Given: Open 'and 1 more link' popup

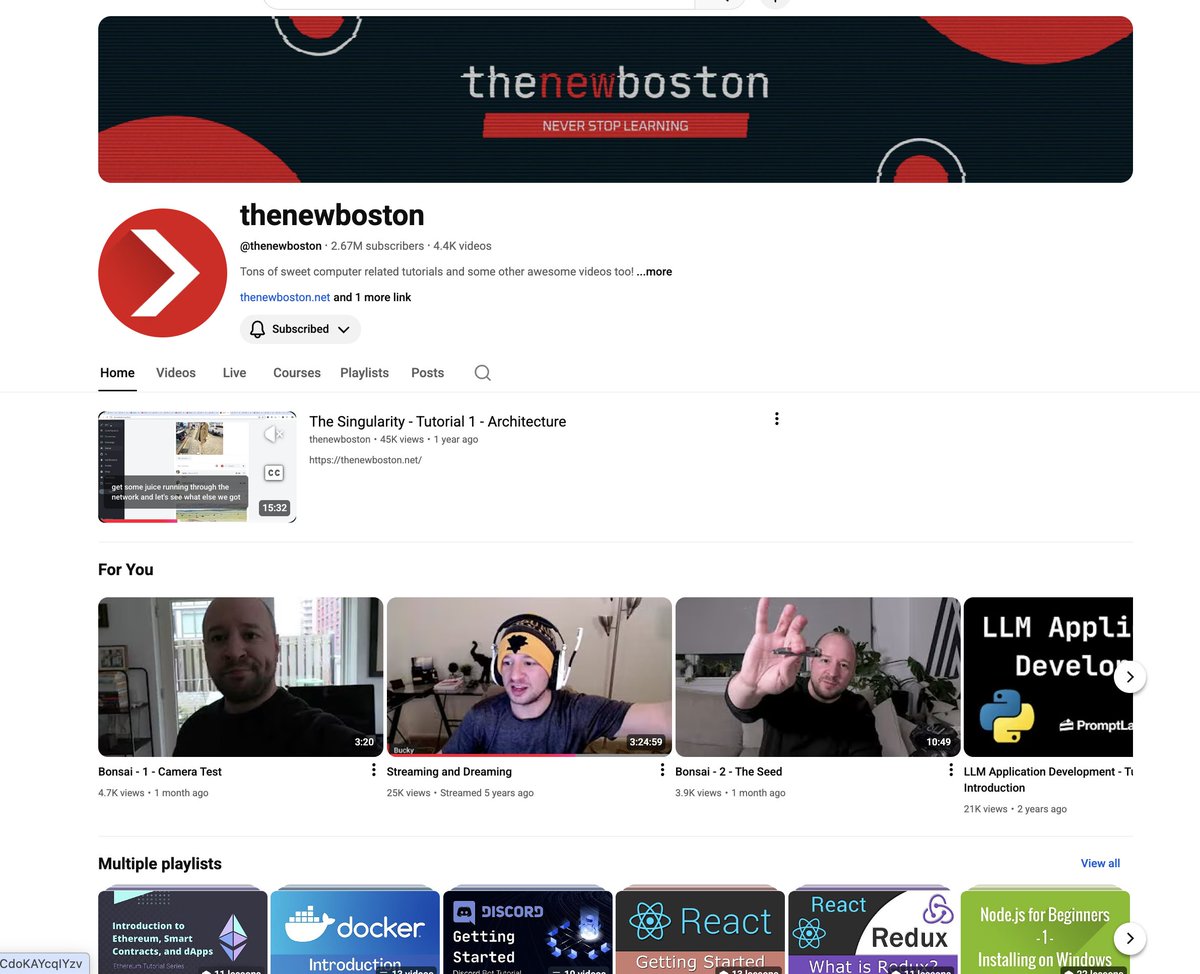Looking at the screenshot, I should 372,297.
